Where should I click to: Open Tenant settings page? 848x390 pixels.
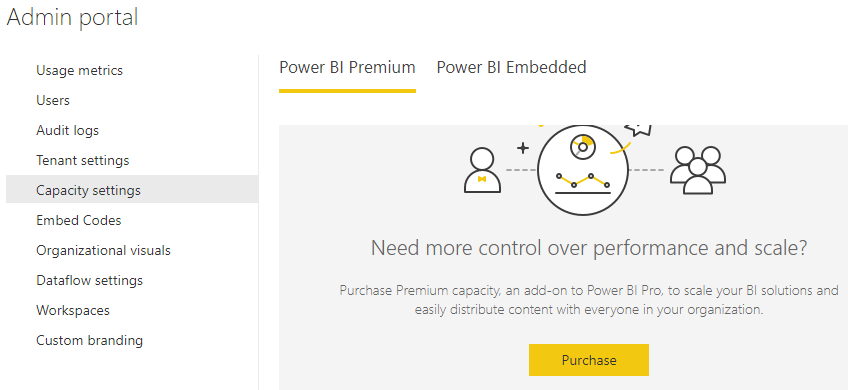click(x=83, y=161)
